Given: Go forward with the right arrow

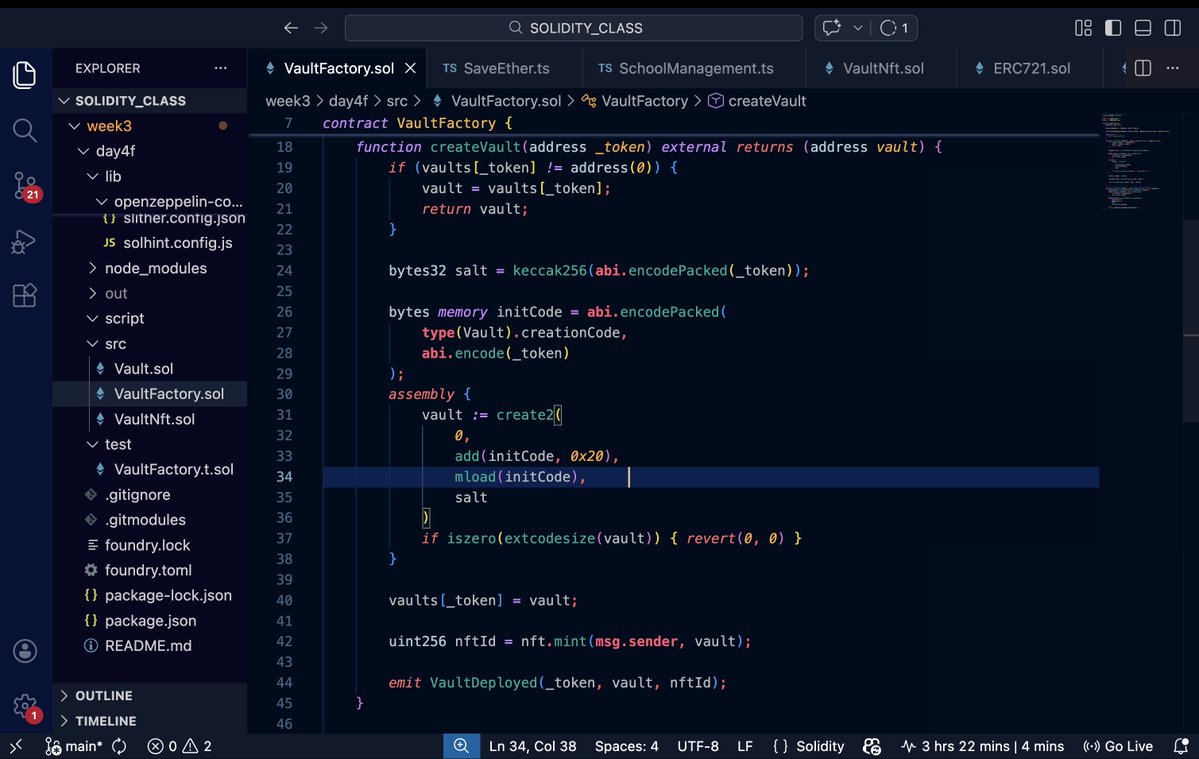Looking at the screenshot, I should (320, 28).
